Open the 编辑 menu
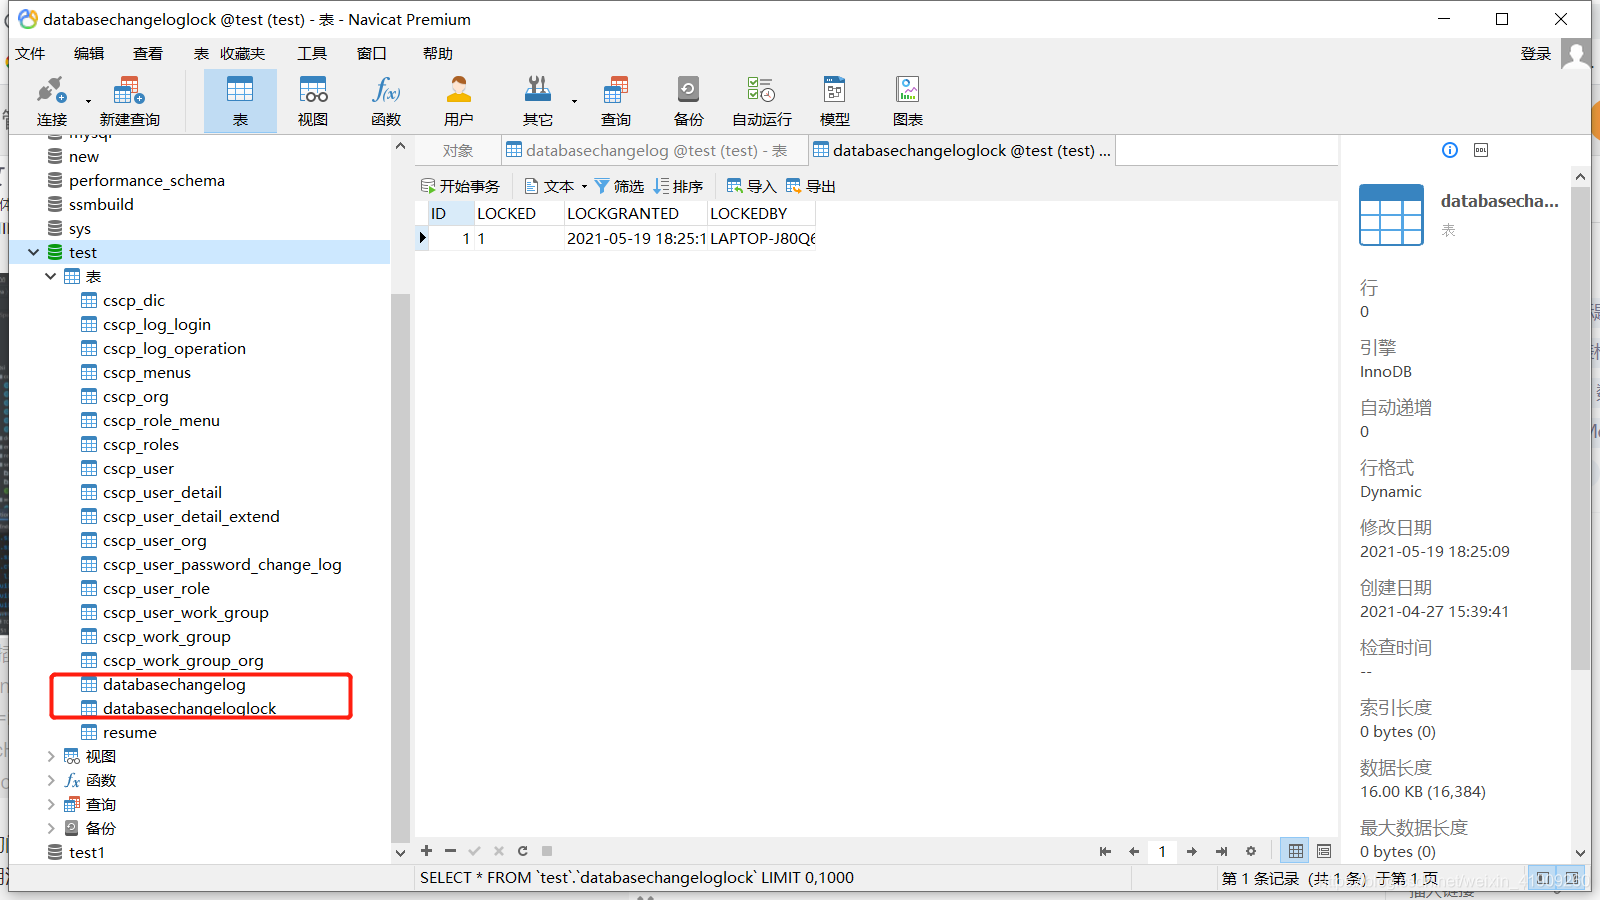This screenshot has height=900, width=1600. click(89, 53)
